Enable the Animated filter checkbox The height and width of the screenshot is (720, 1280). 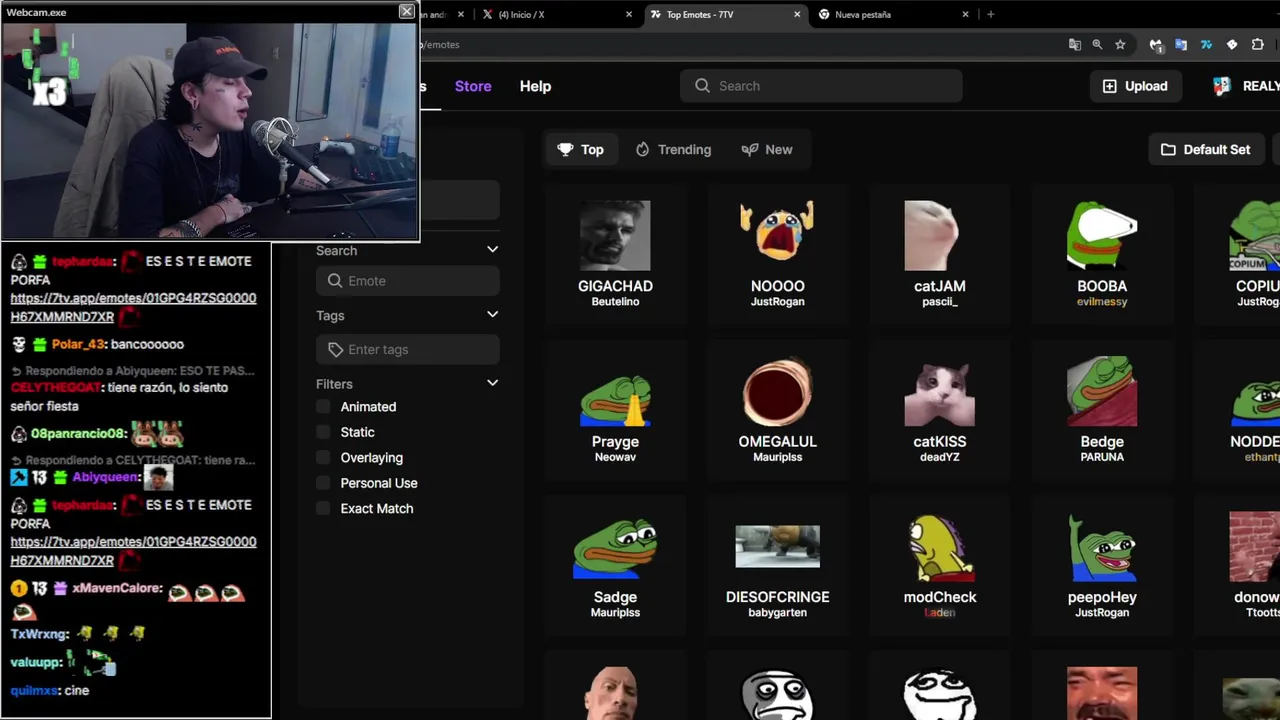323,406
